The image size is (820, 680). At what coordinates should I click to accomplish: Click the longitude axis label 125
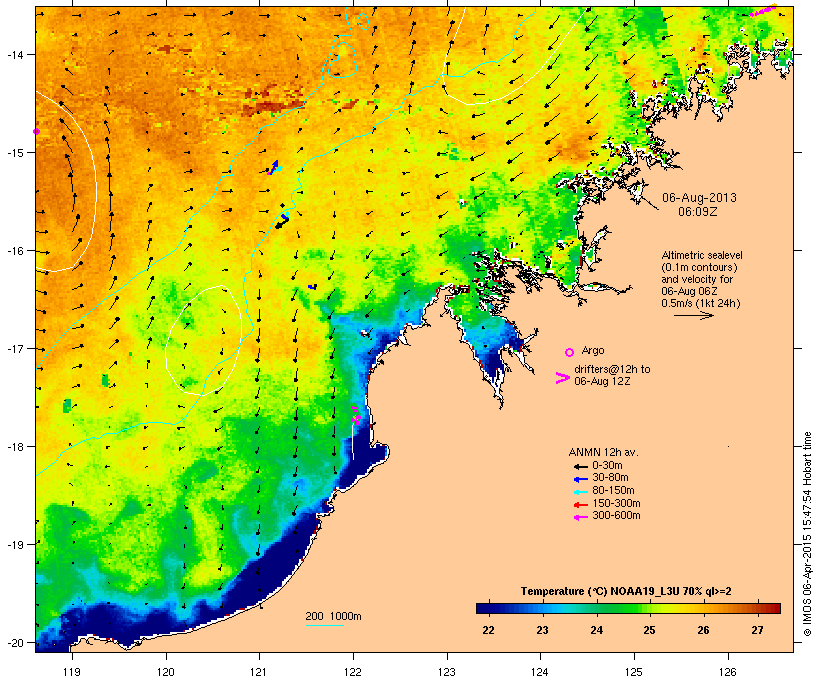(634, 672)
